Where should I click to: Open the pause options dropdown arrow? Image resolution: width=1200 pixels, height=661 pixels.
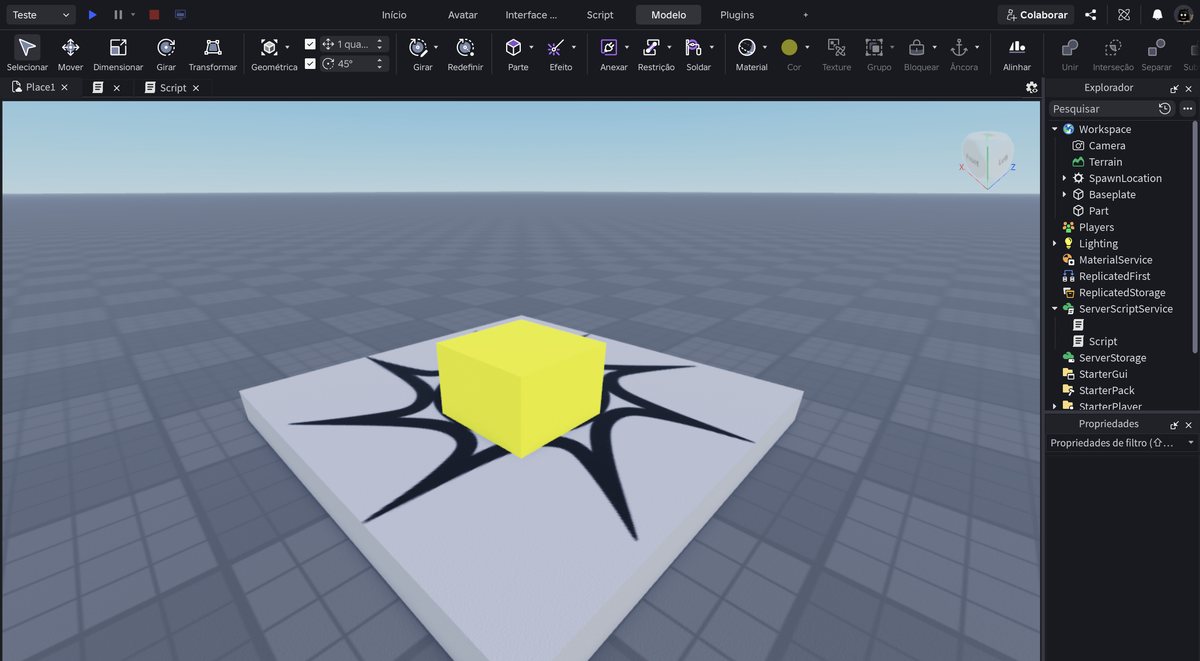pyautogui.click(x=133, y=15)
